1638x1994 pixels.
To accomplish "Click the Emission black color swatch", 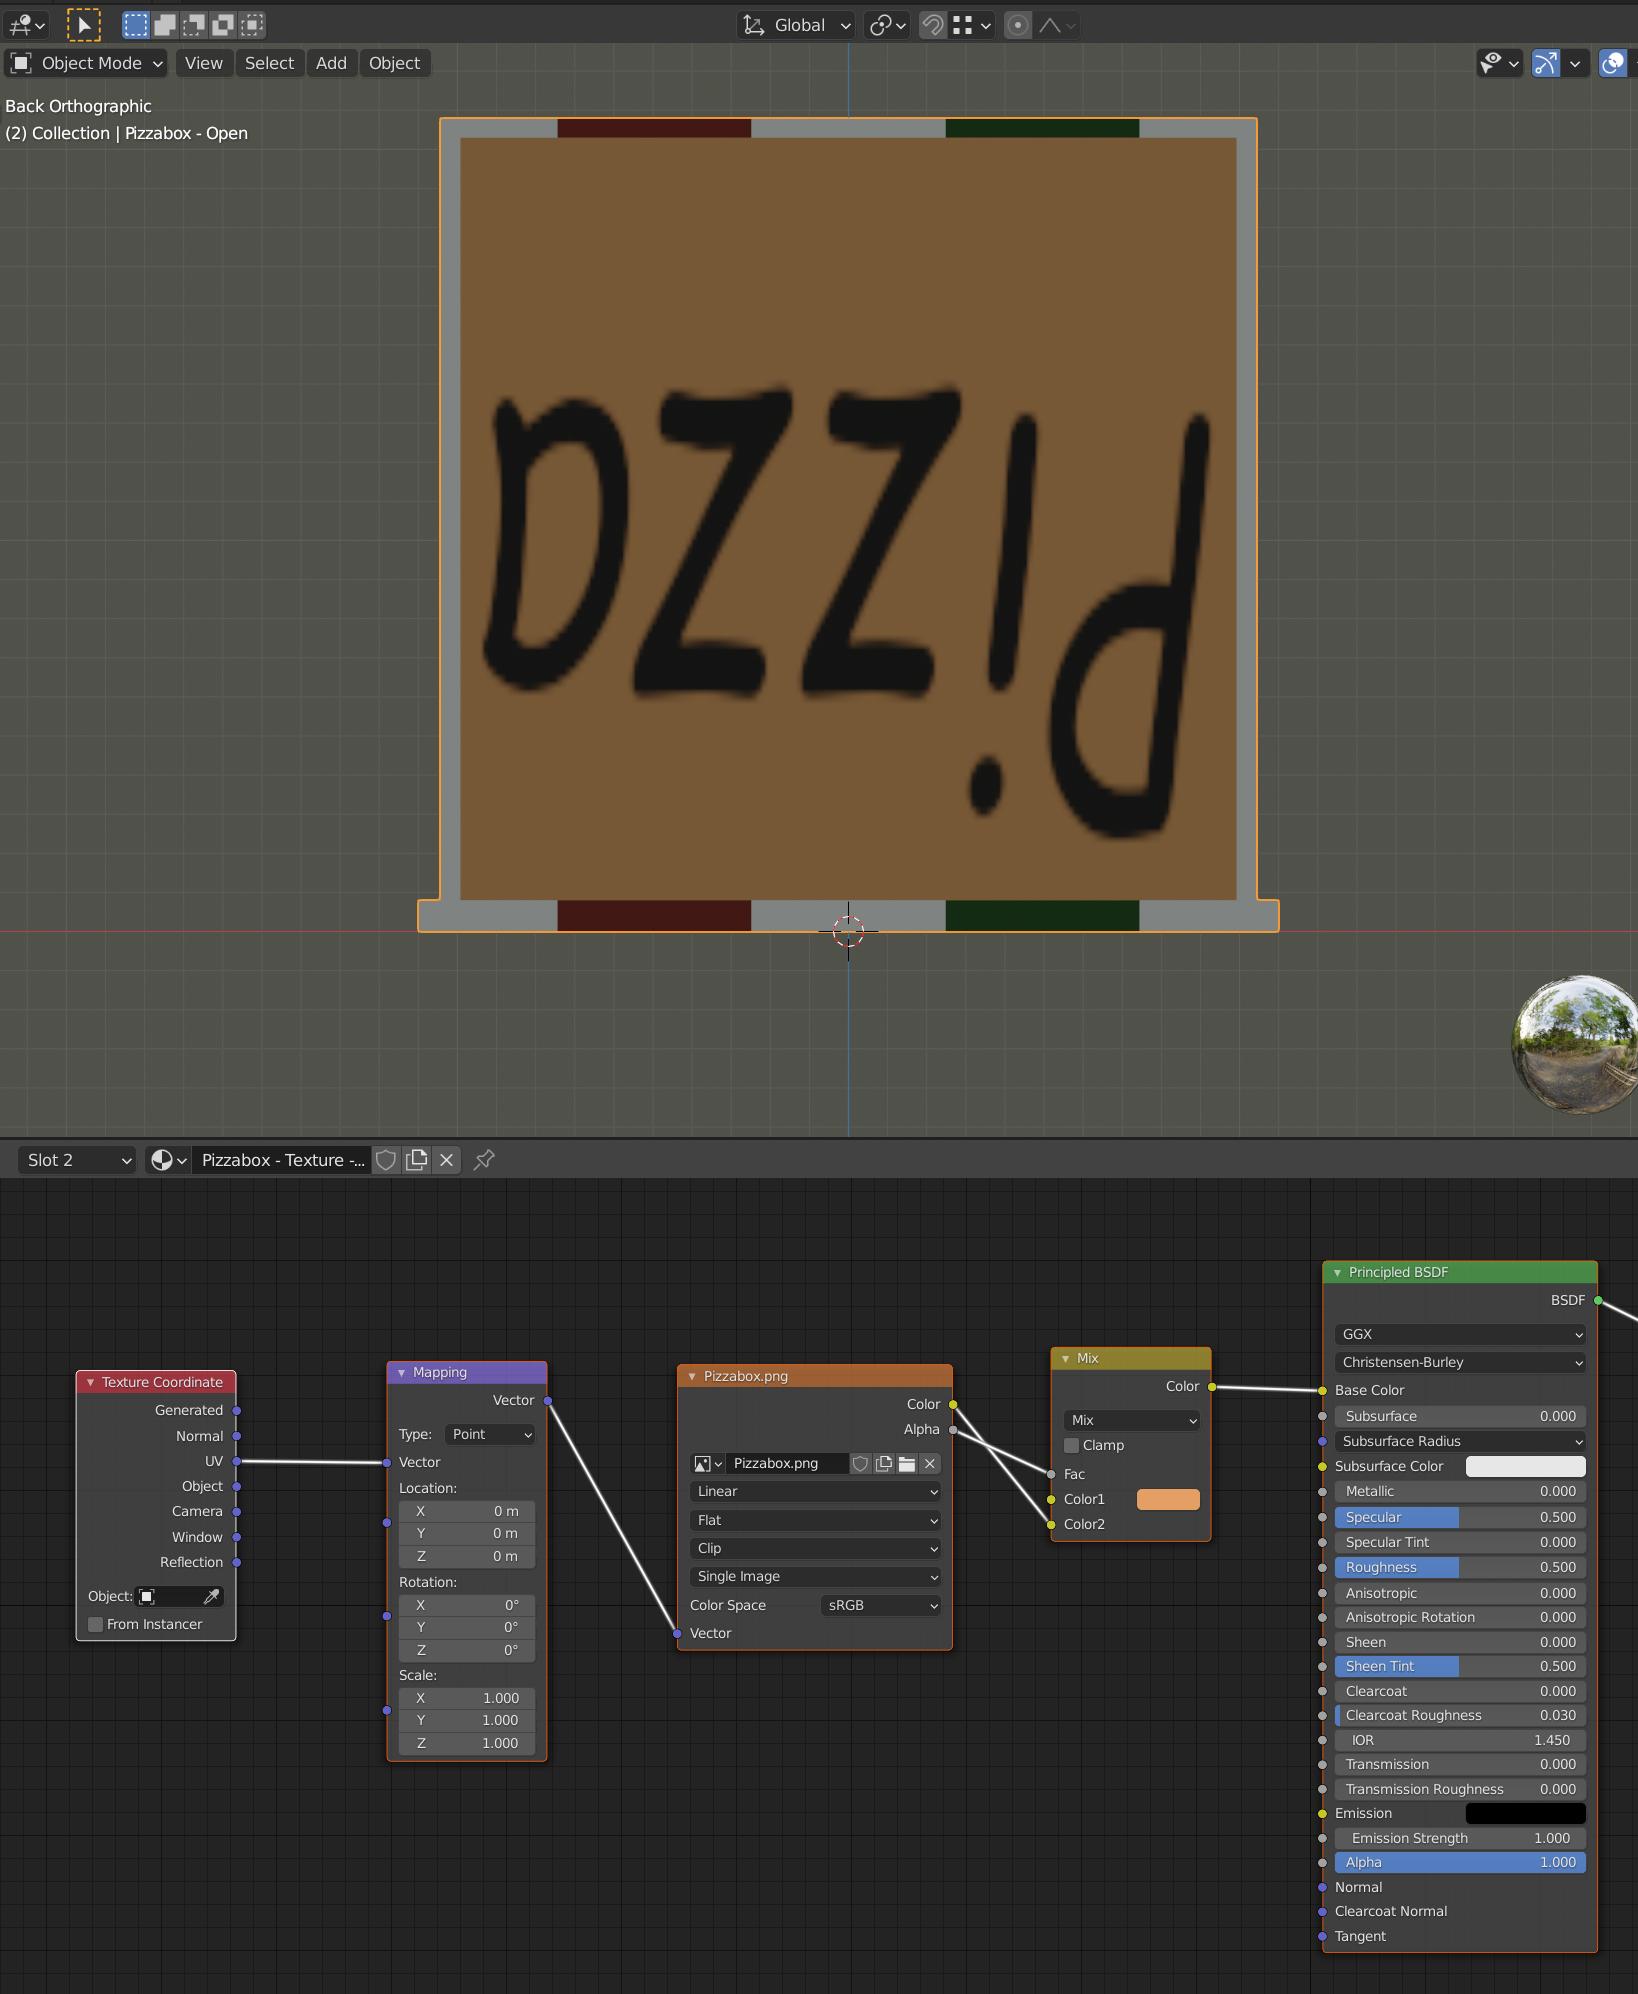I will click(1525, 1813).
